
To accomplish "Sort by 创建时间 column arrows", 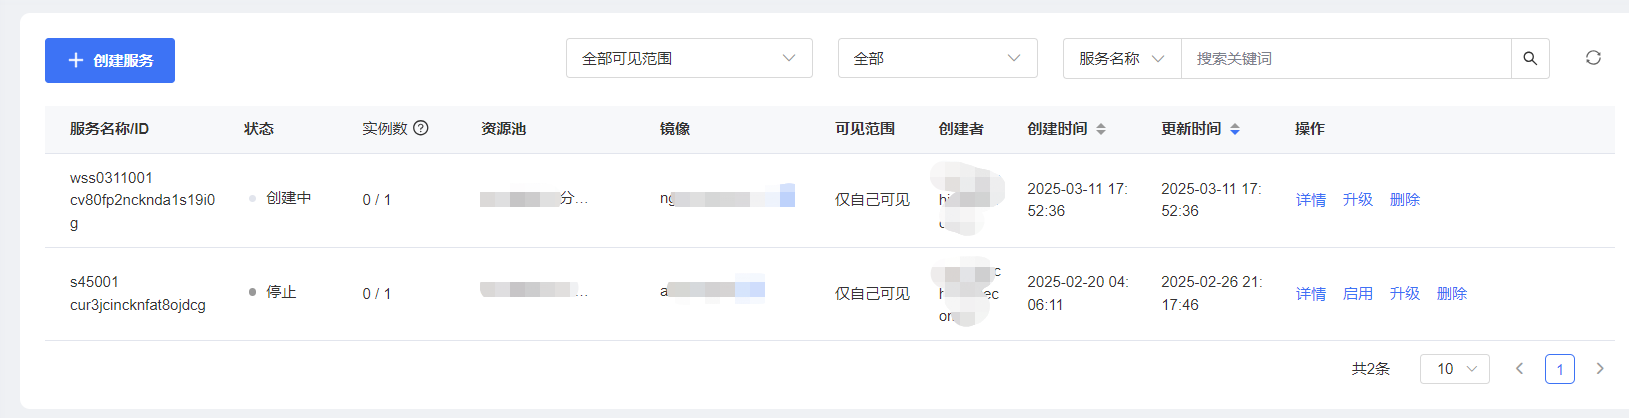I will pyautogui.click(x=1101, y=129).
